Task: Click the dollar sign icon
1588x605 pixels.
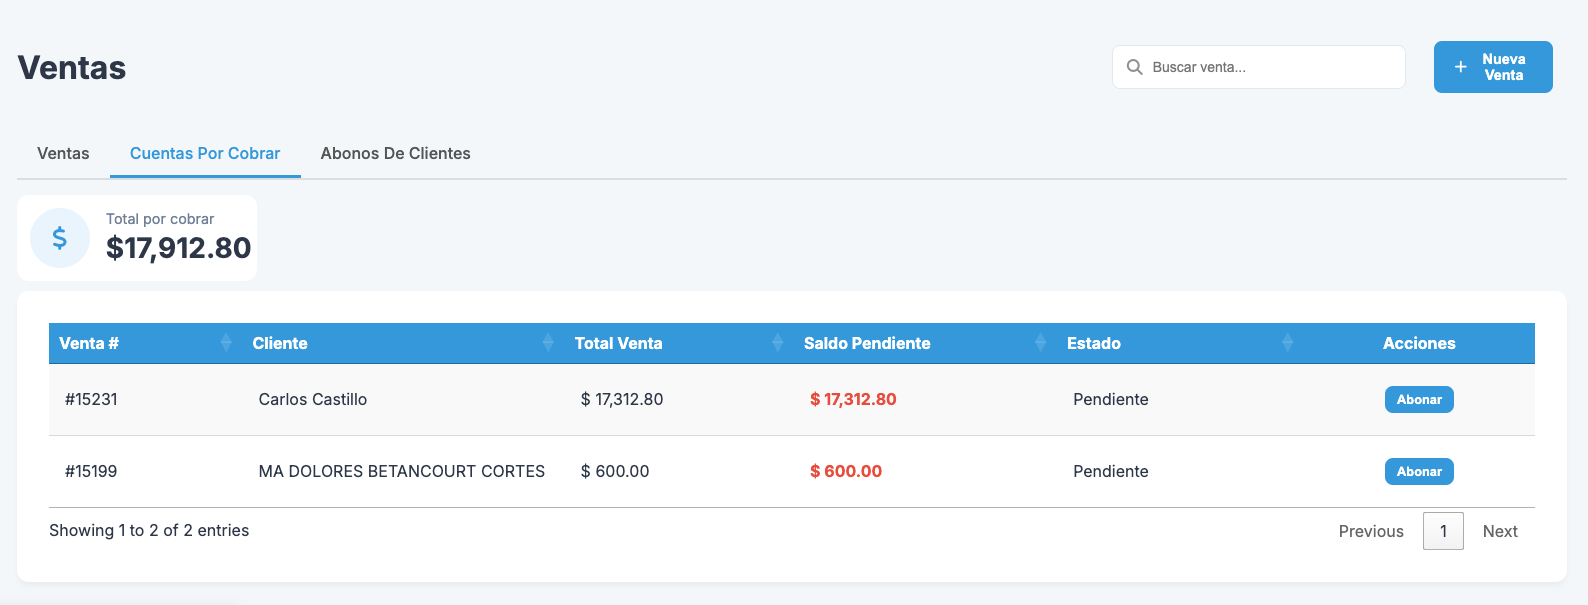Action: click(60, 238)
